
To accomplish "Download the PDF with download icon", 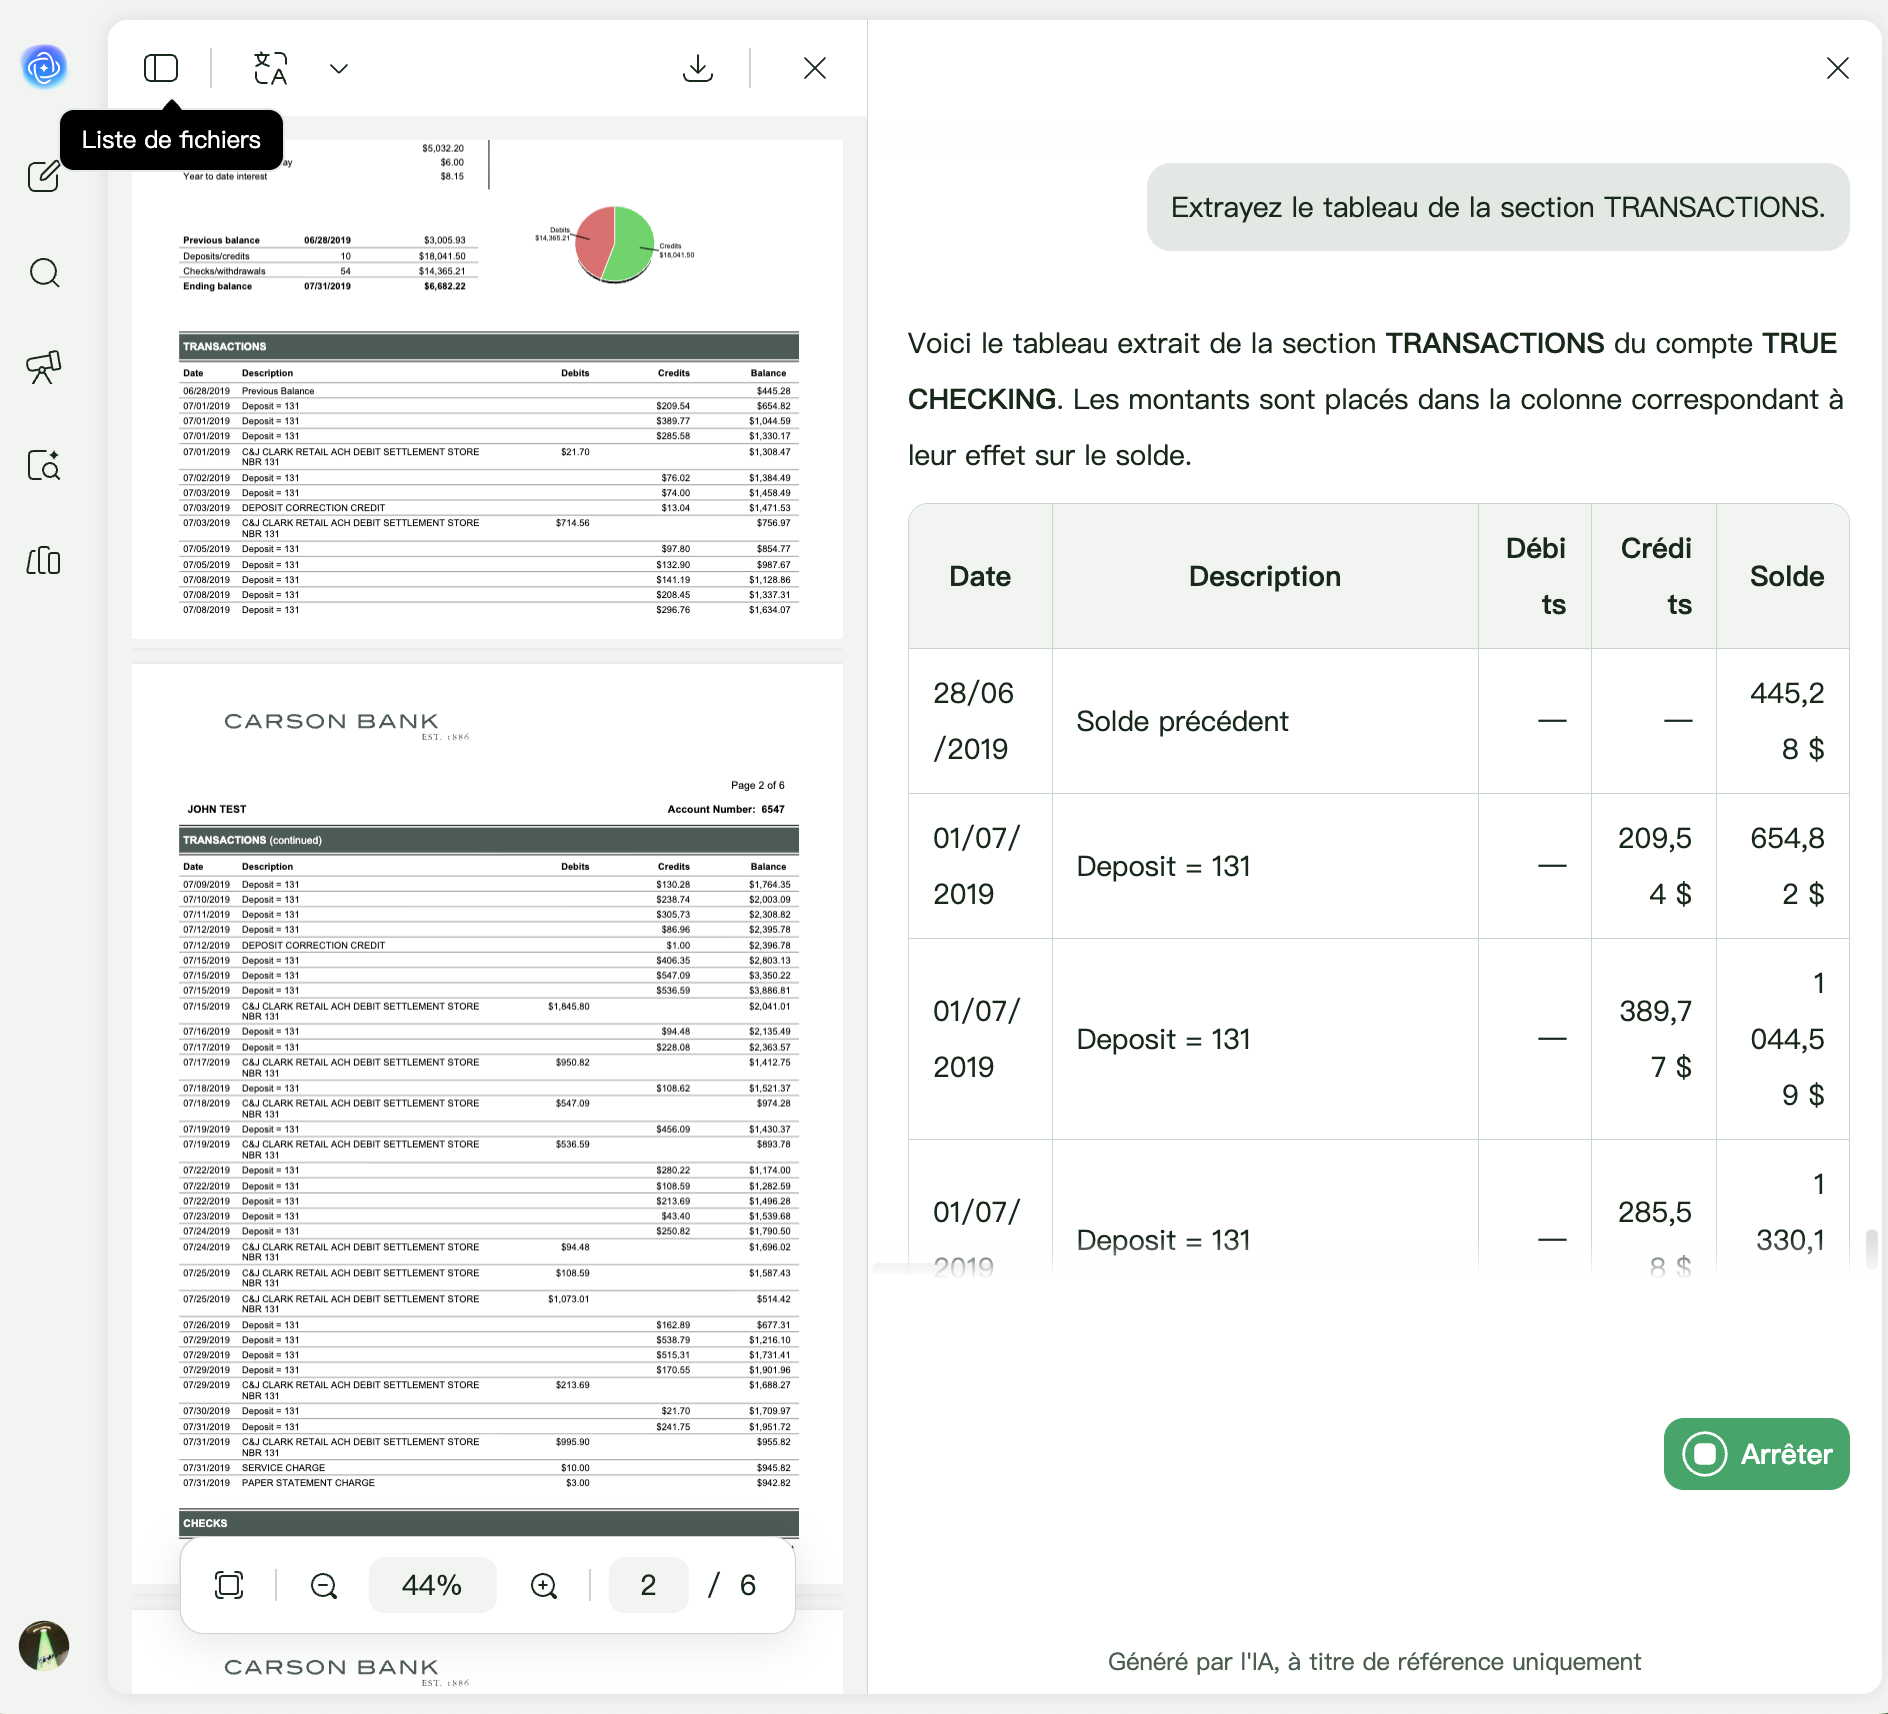I will [x=698, y=68].
